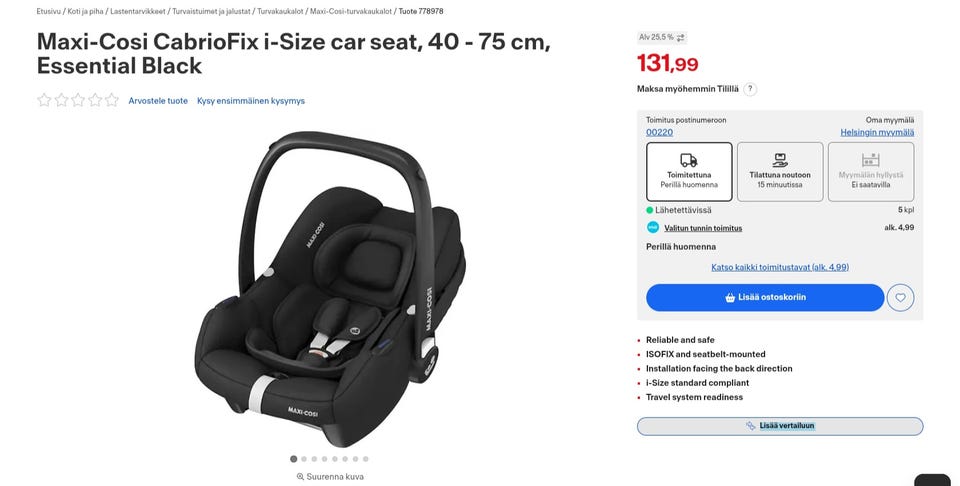Select the Tilattuna noutoon pickup option

(x=780, y=172)
